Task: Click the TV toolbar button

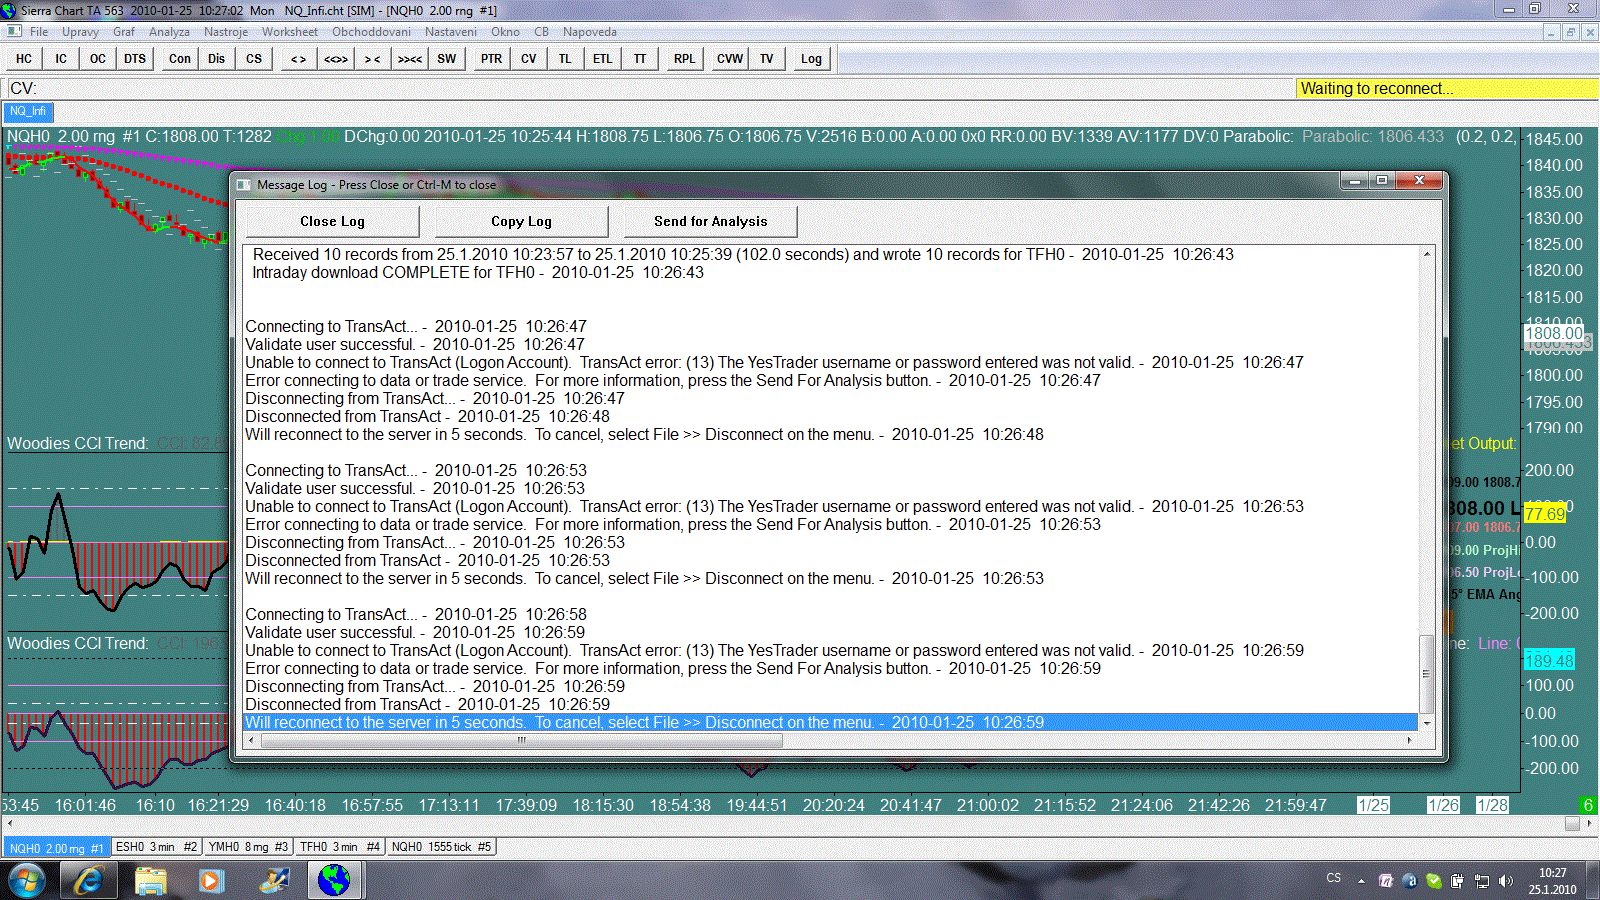Action: tap(767, 59)
